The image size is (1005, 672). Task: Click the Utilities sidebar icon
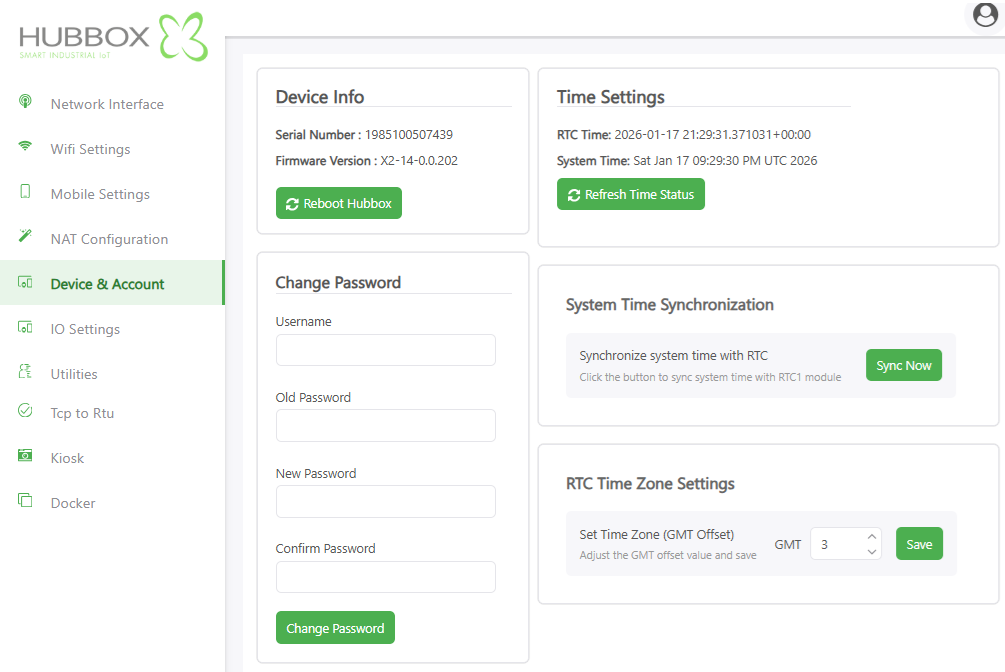point(26,372)
